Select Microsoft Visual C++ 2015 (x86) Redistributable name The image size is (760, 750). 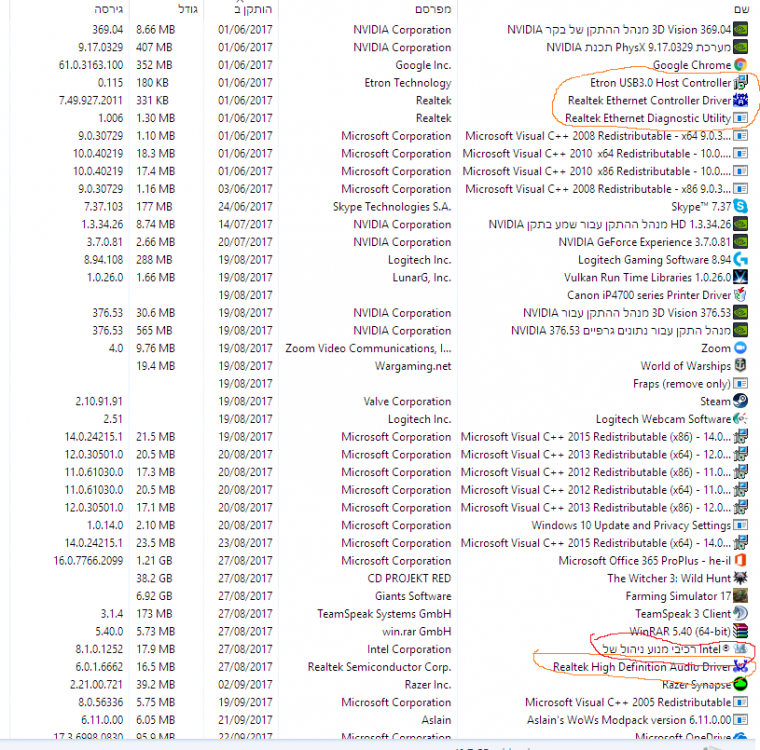(x=596, y=437)
